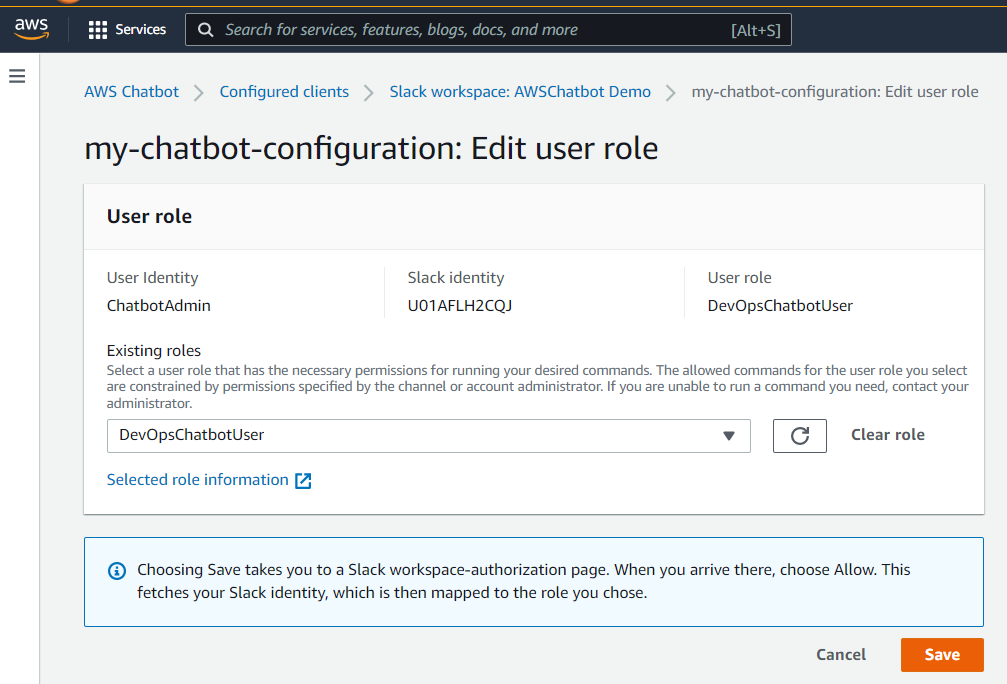Image resolution: width=1007 pixels, height=684 pixels.
Task: Click the info icon in the Save notice banner
Action: [x=116, y=570]
